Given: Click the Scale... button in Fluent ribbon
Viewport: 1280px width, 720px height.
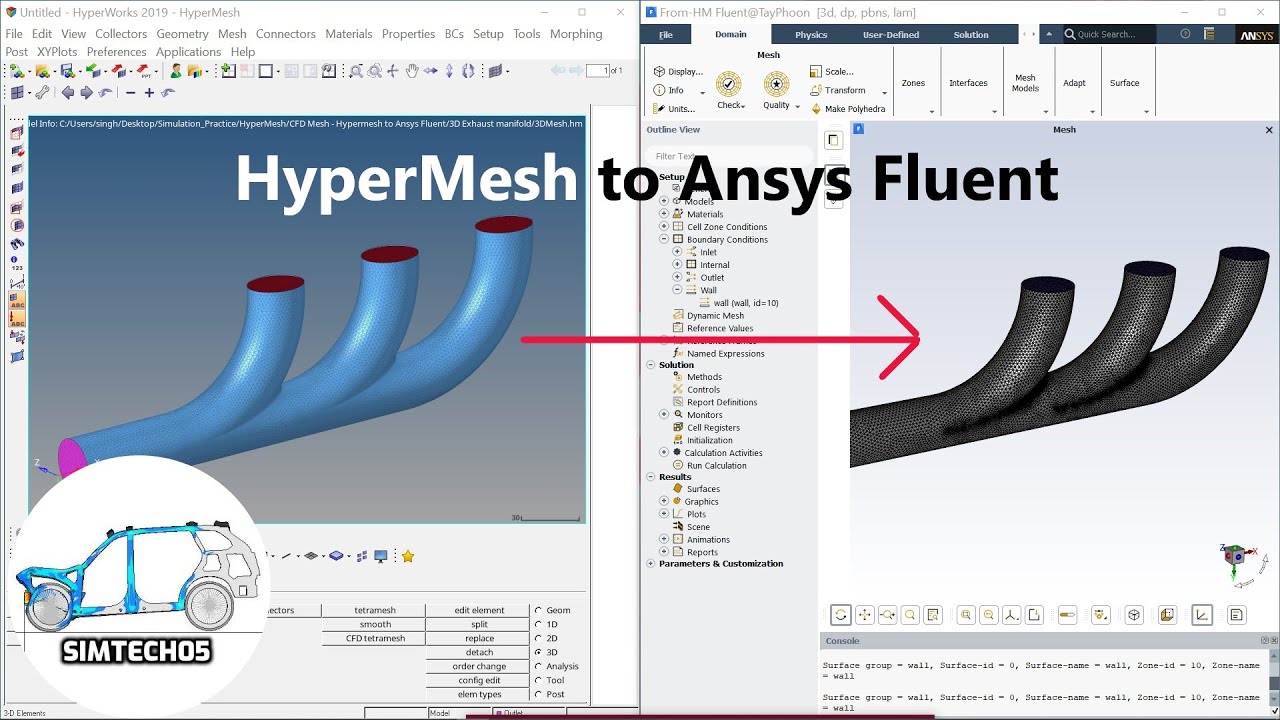Looking at the screenshot, I should click(x=831, y=72).
